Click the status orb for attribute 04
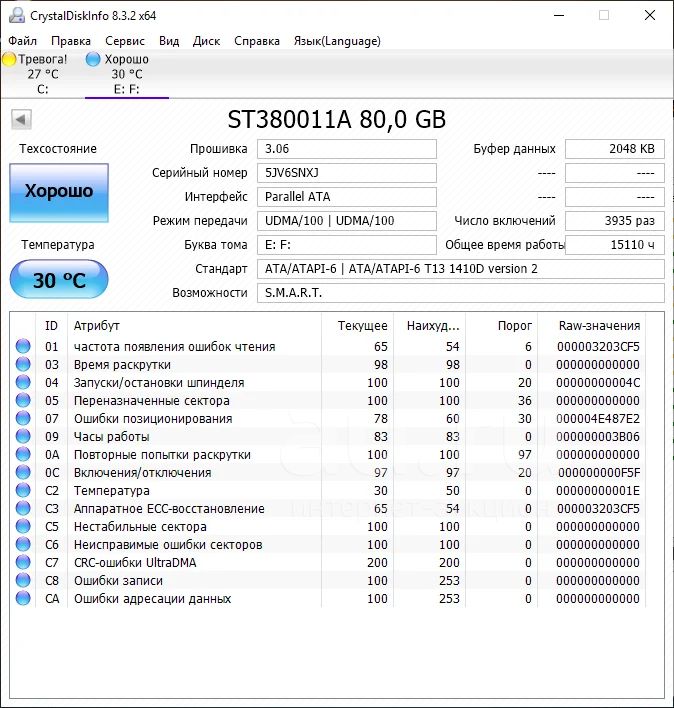Image resolution: width=674 pixels, height=708 pixels. tap(23, 382)
